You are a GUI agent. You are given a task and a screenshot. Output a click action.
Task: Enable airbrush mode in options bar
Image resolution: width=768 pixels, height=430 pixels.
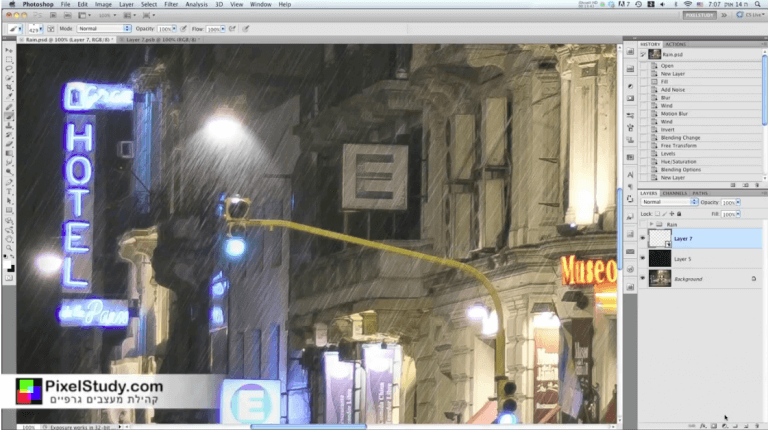pyautogui.click(x=232, y=29)
